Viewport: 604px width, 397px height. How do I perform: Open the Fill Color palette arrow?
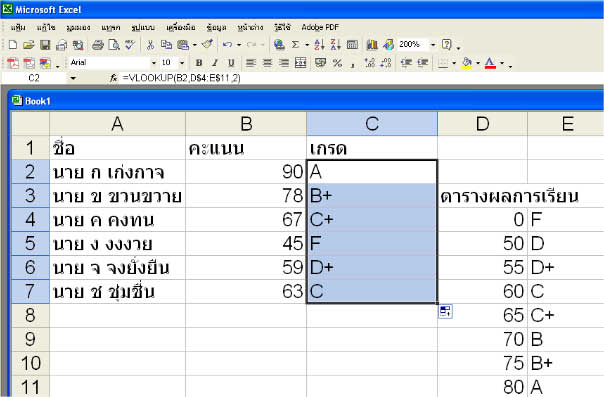[478, 63]
